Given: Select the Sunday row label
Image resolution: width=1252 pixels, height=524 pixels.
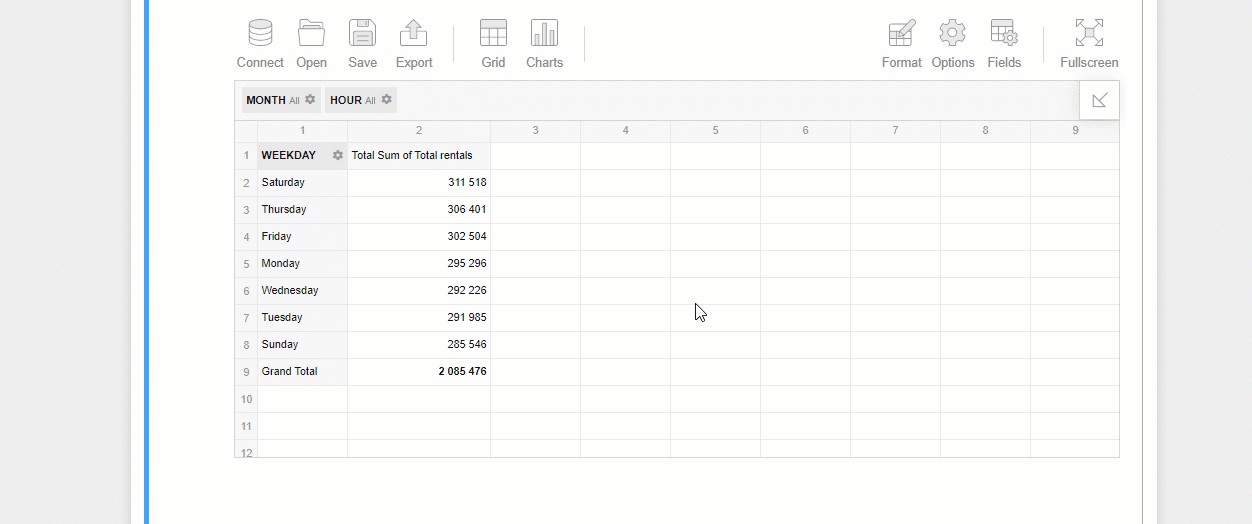Looking at the screenshot, I should tap(302, 345).
